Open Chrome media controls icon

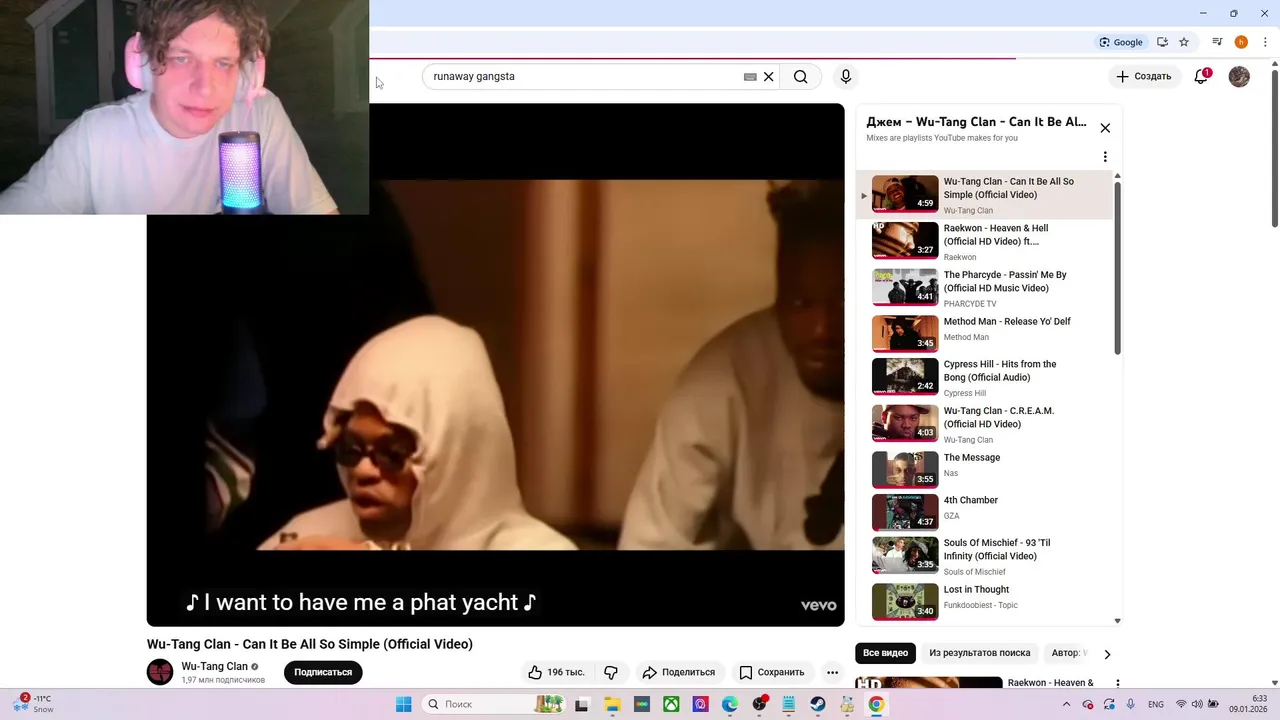[x=1217, y=42]
